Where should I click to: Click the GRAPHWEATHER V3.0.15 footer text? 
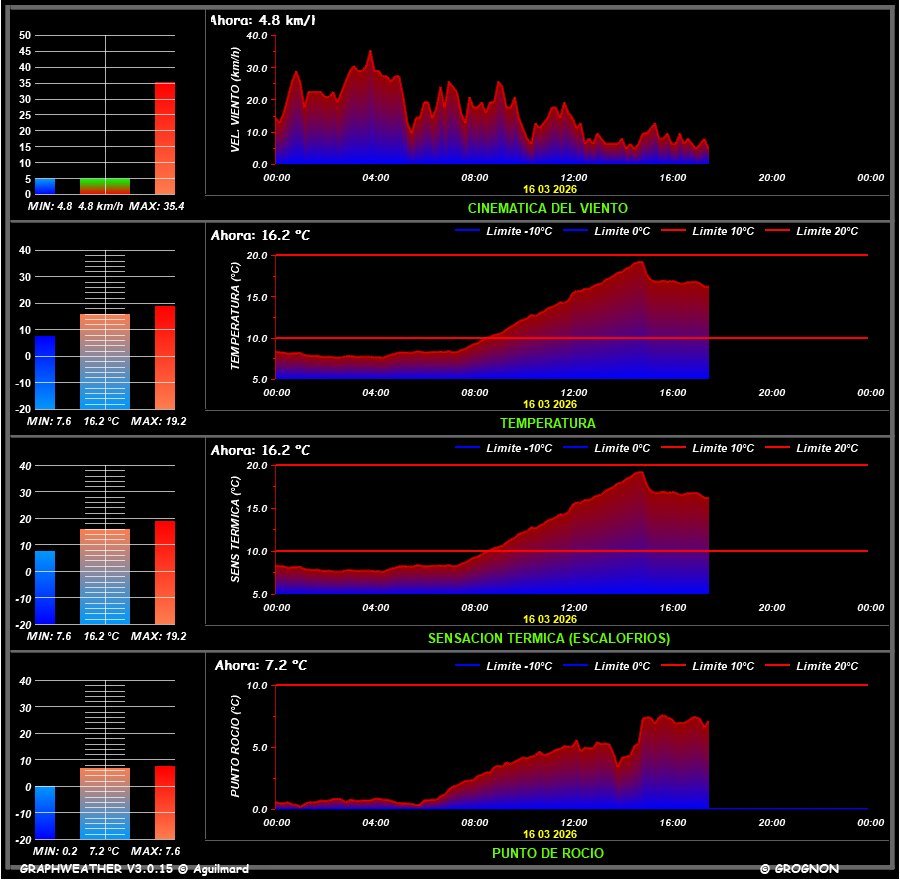tap(134, 869)
